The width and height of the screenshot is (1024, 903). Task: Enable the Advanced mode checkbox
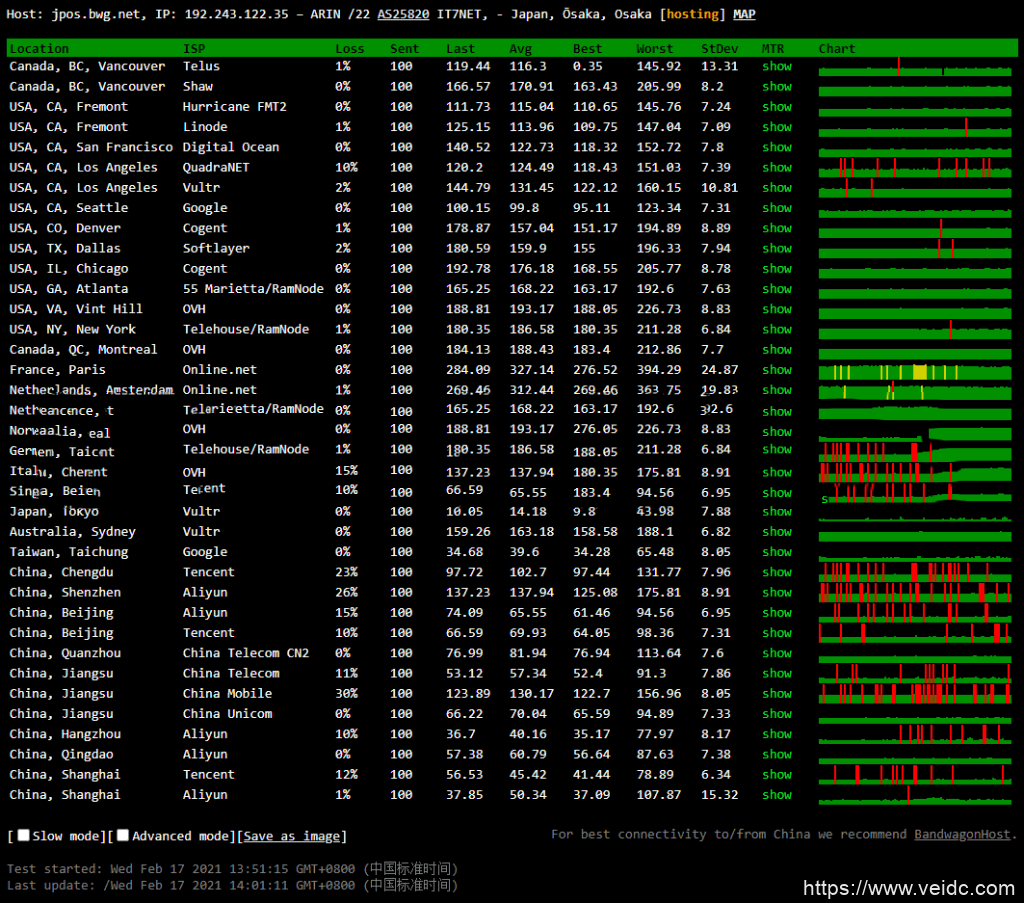pos(123,836)
